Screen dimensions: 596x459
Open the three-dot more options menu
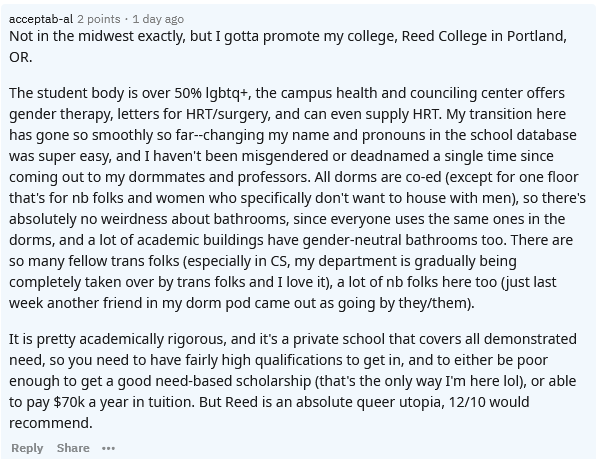click(x=108, y=448)
